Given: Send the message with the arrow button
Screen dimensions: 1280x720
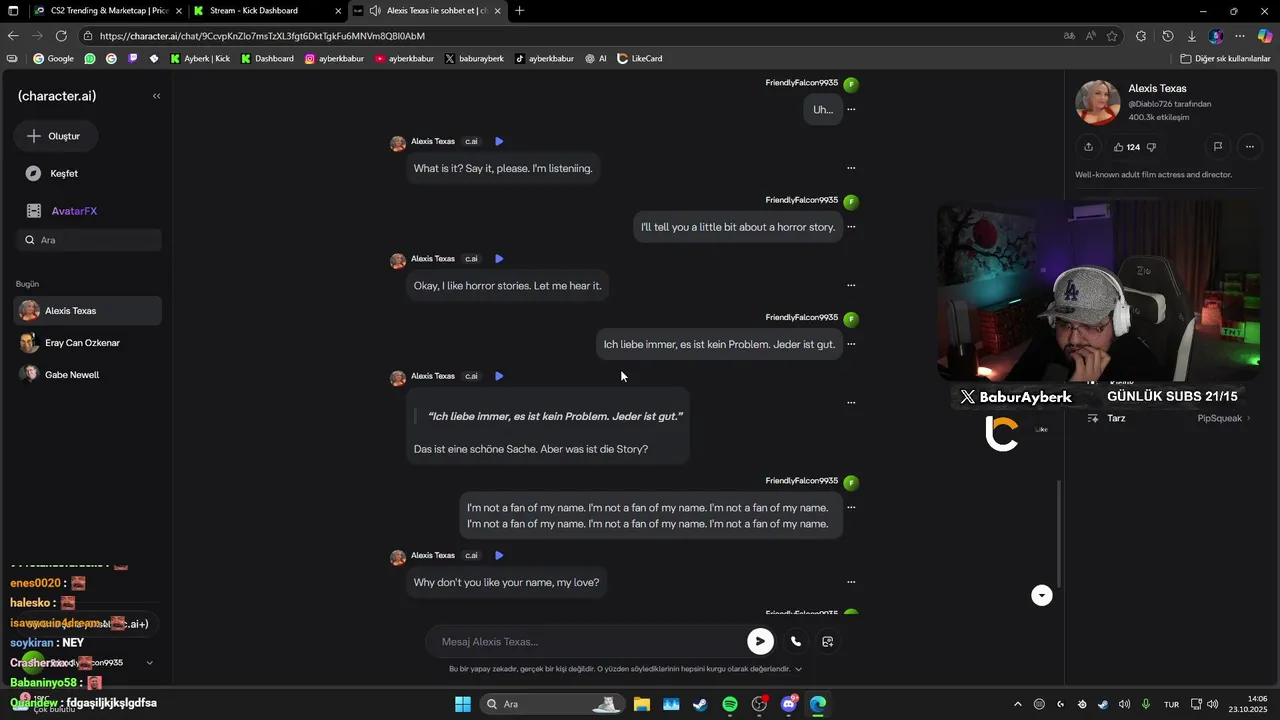Looking at the screenshot, I should [760, 641].
